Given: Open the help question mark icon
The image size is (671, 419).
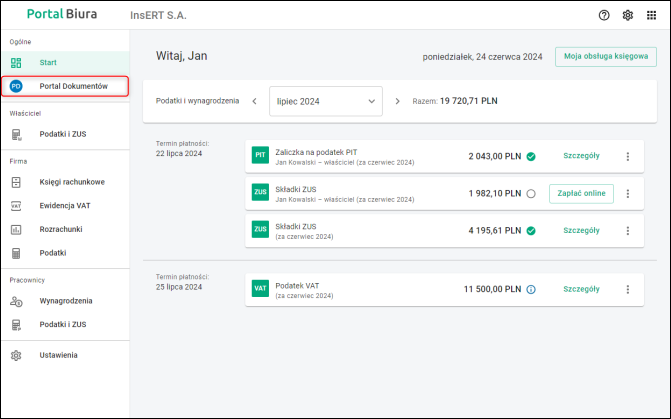Looking at the screenshot, I should coord(604,15).
